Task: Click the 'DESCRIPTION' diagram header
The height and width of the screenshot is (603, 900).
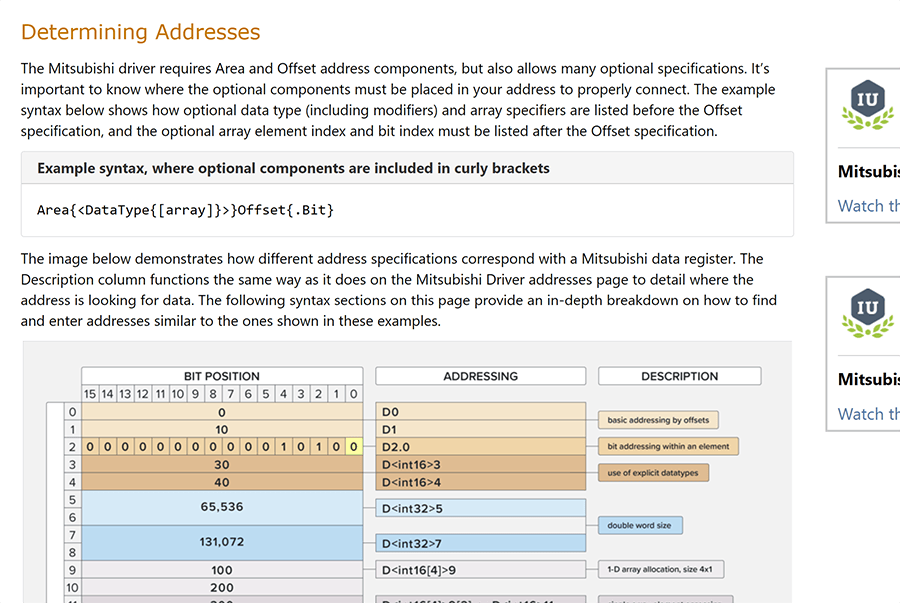Action: pos(680,376)
